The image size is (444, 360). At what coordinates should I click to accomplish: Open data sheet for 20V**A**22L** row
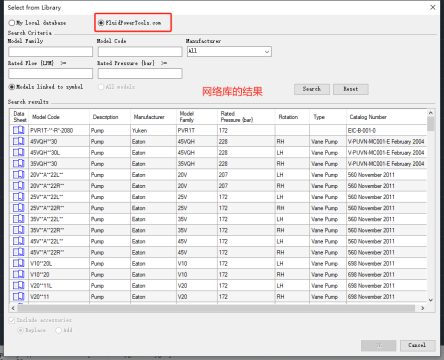coord(19,174)
